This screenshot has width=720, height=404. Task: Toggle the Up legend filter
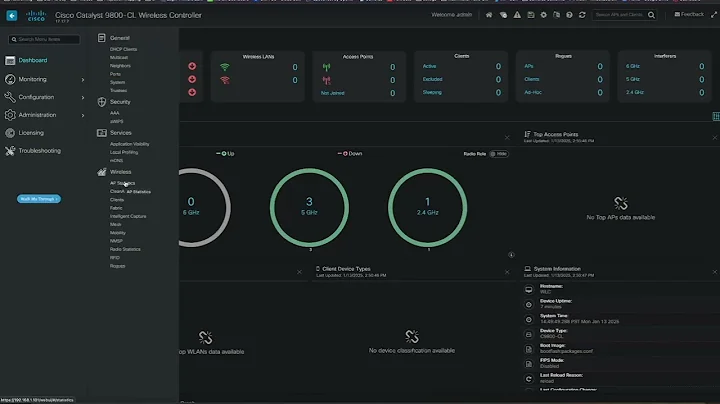click(x=225, y=154)
